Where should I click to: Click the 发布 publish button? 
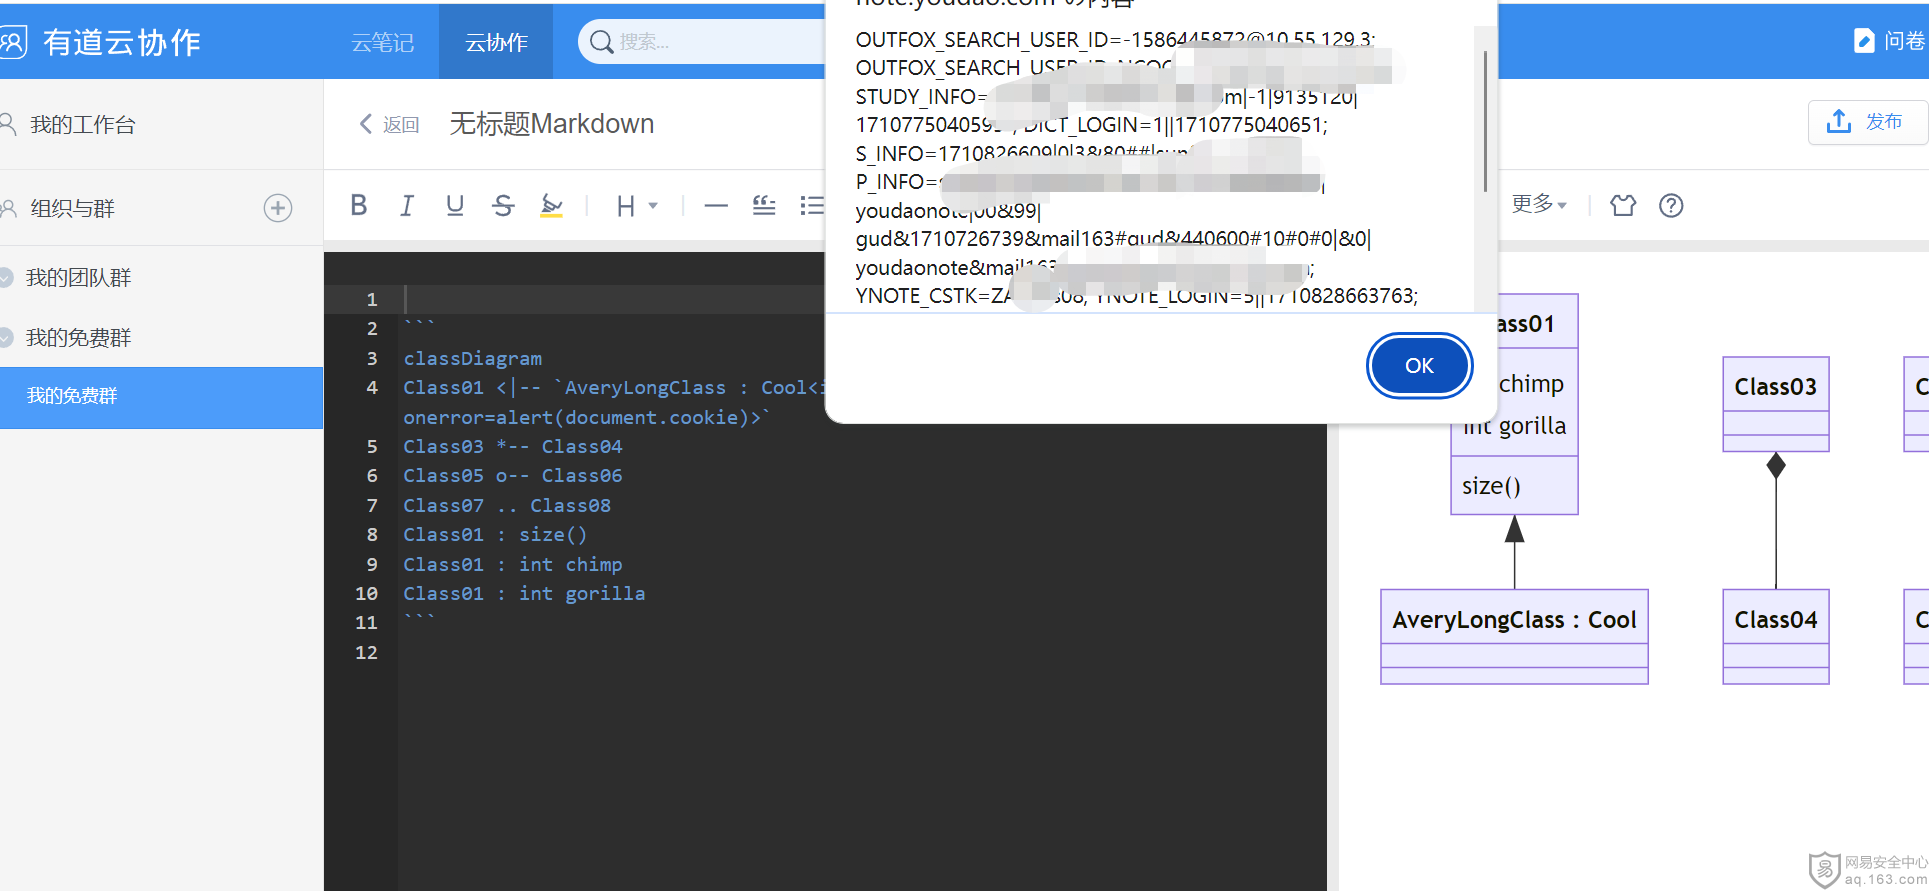point(1867,122)
